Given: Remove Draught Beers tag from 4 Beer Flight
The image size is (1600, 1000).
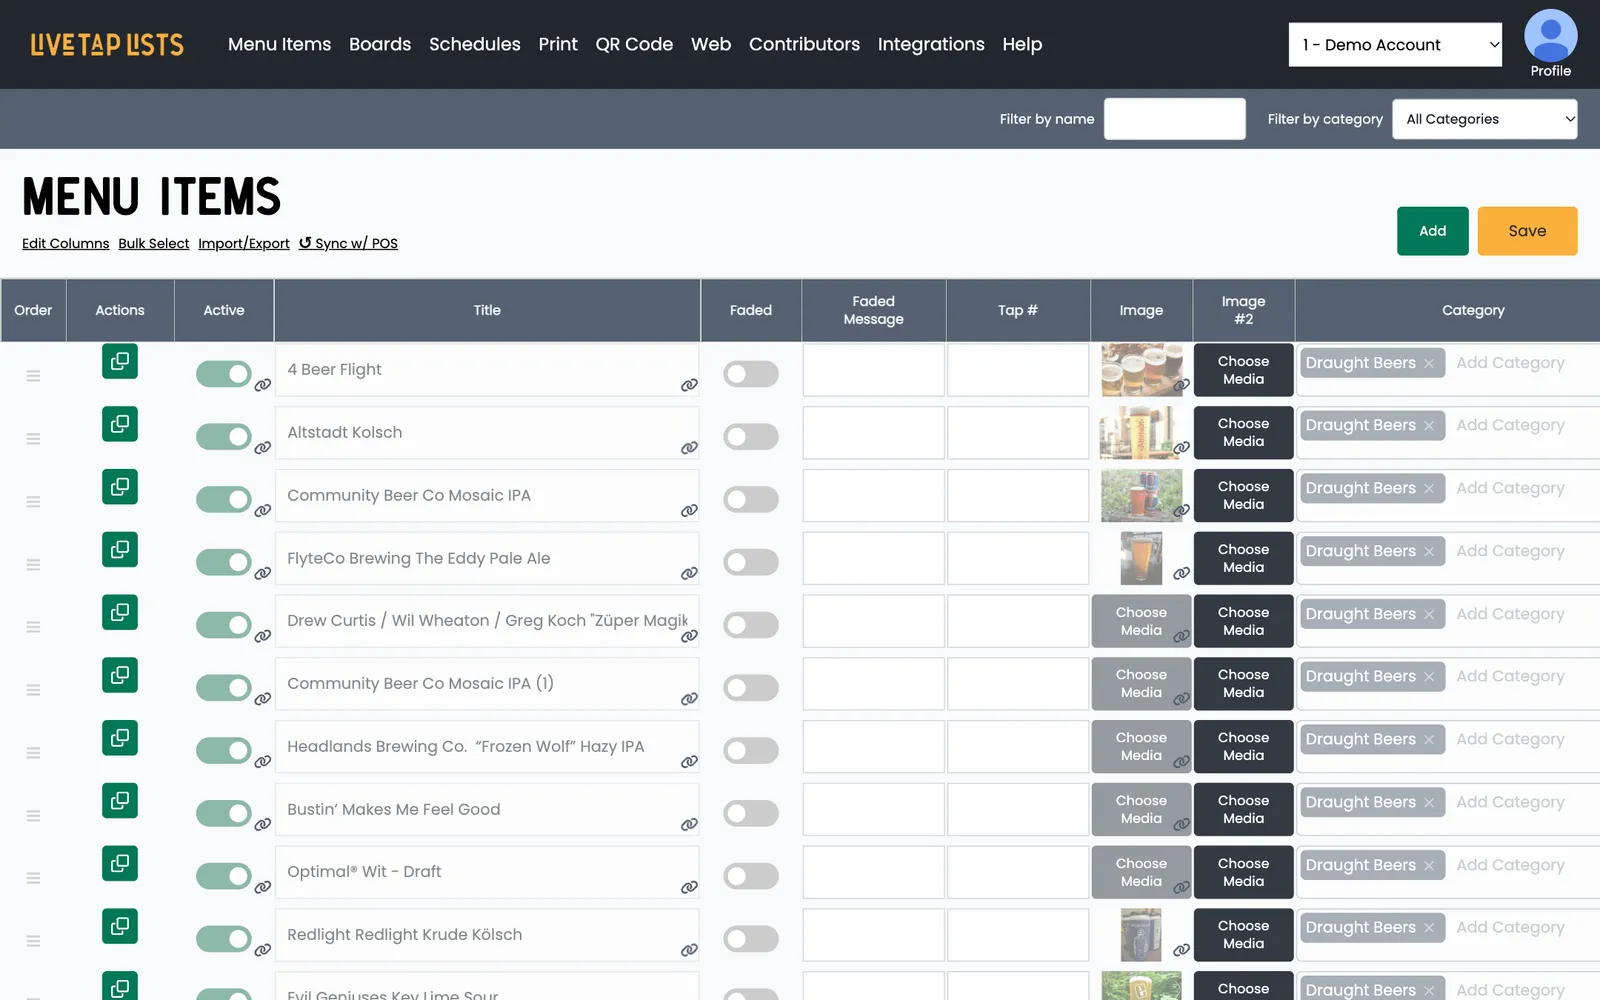Looking at the screenshot, I should tap(1429, 364).
